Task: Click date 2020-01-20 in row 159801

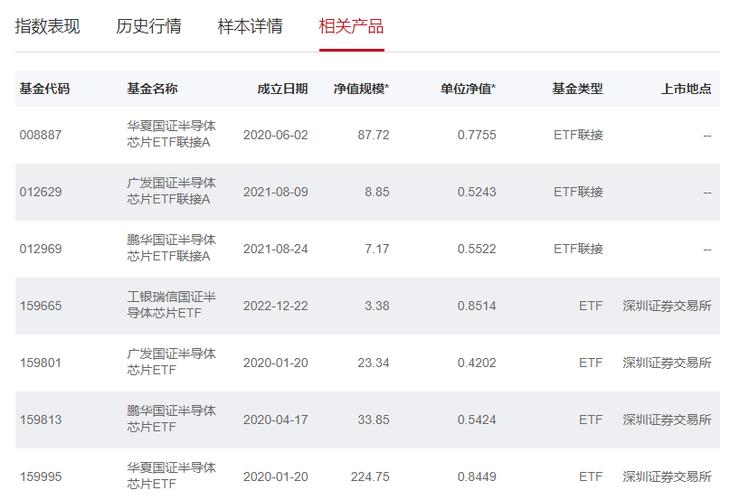Action: 276,363
